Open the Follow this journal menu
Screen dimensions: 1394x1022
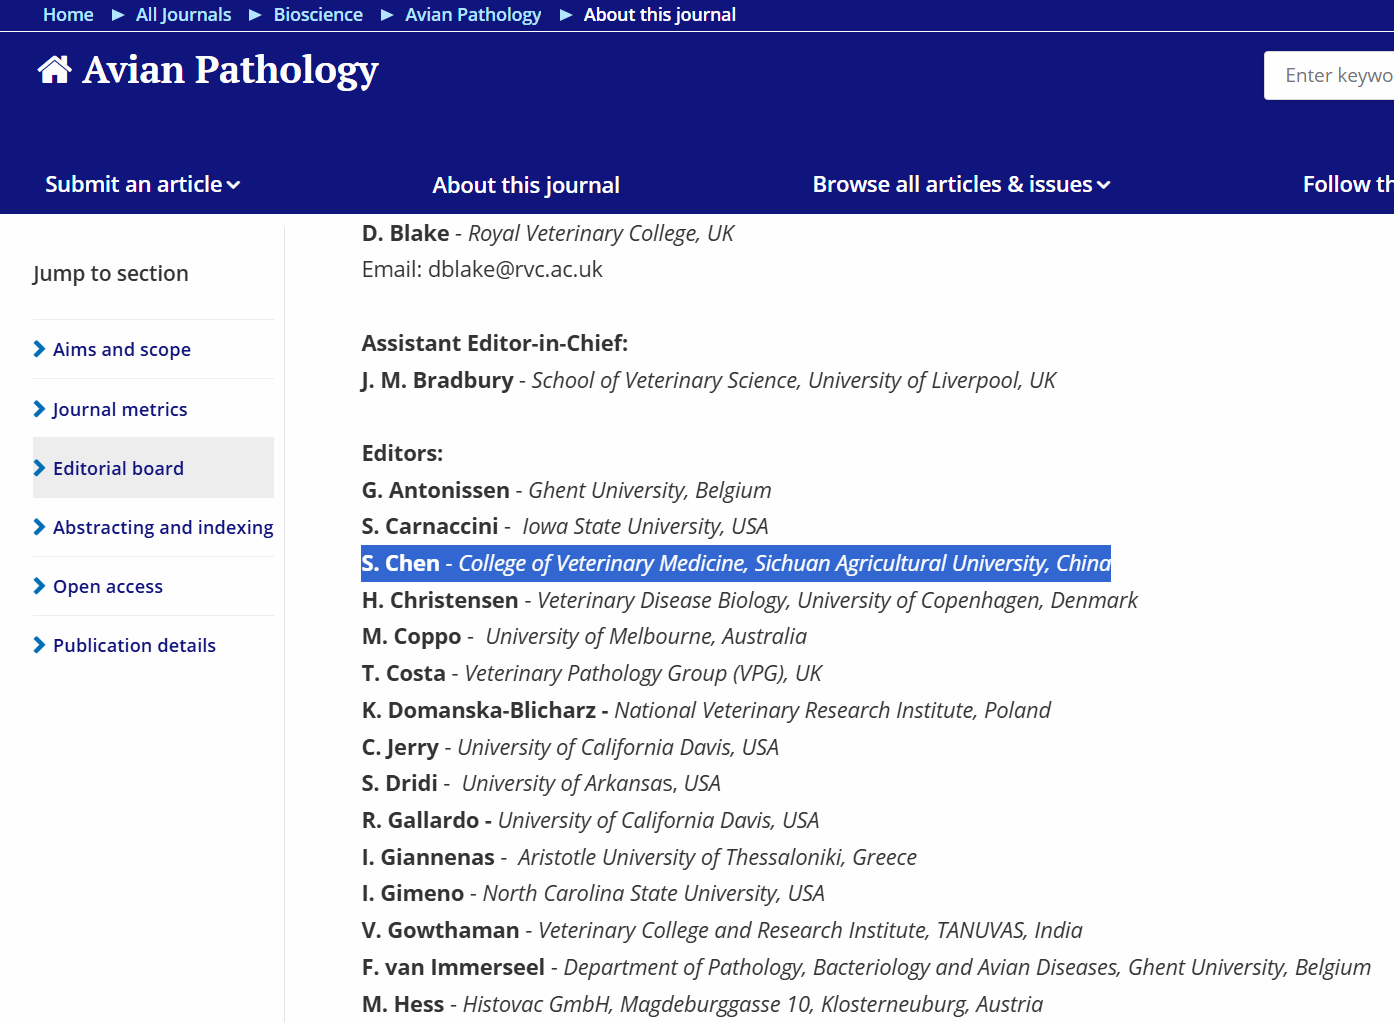tap(1348, 184)
